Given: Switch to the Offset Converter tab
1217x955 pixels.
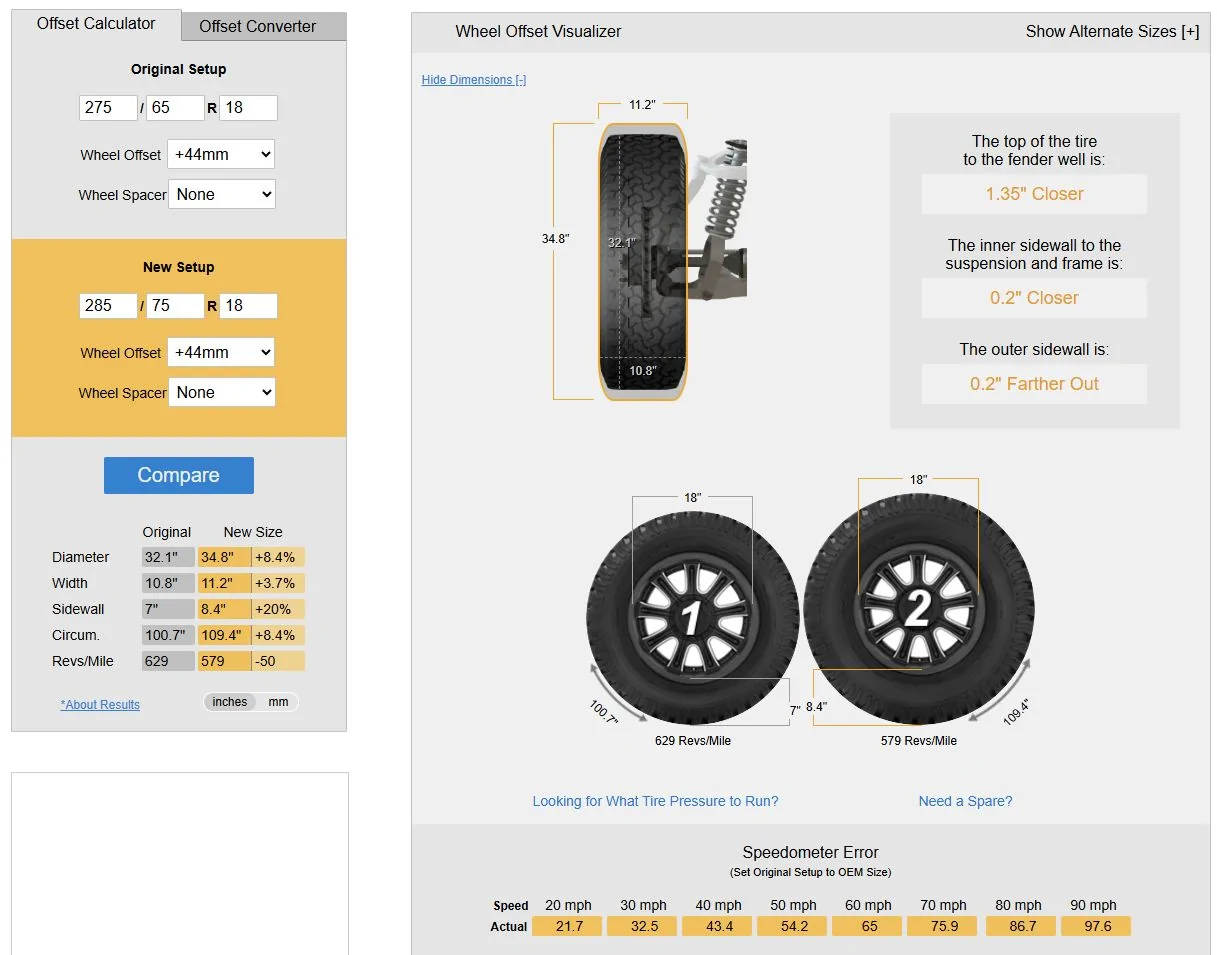Looking at the screenshot, I should 262,26.
